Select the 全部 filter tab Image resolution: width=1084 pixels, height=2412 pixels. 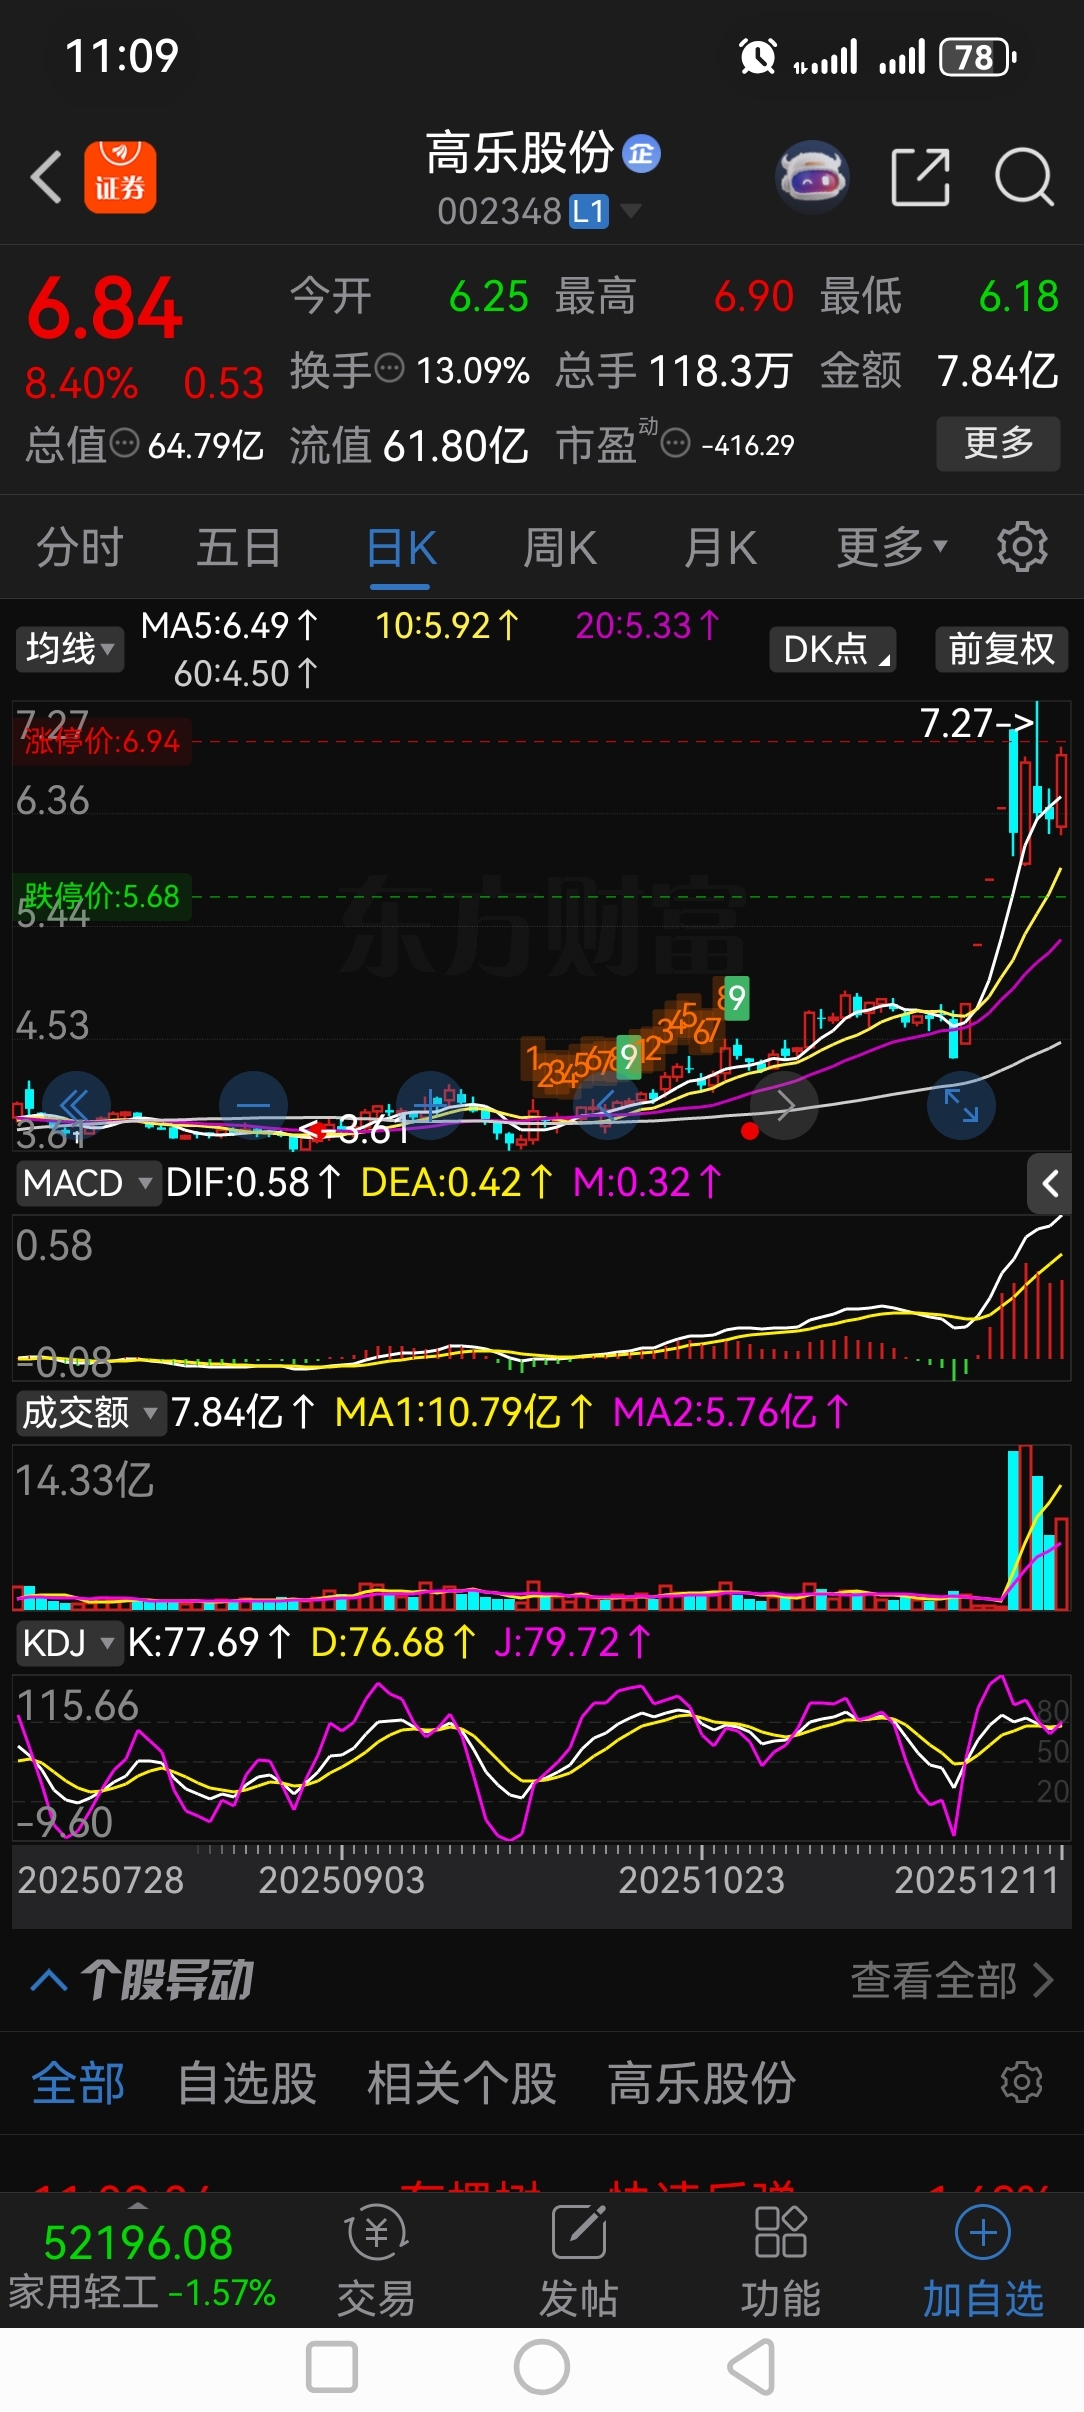(x=78, y=2084)
